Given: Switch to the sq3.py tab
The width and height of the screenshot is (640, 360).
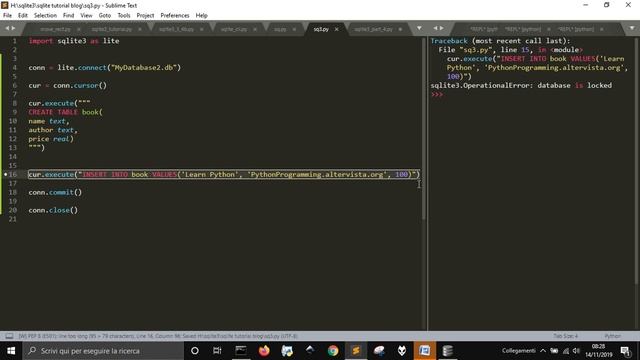Looking at the screenshot, I should pos(321,29).
